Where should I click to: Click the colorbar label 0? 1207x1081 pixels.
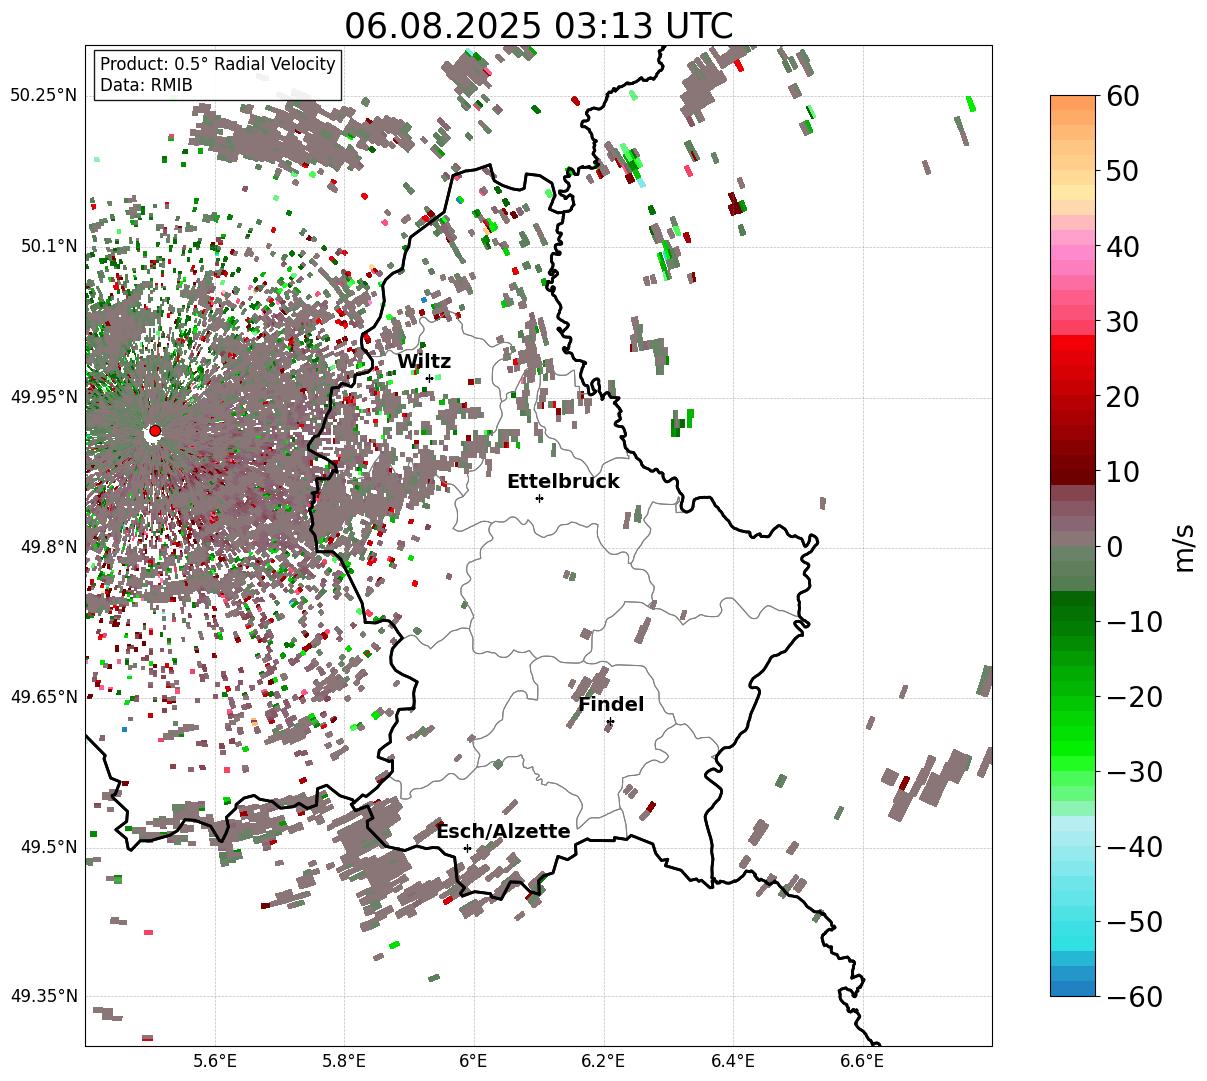point(1114,547)
